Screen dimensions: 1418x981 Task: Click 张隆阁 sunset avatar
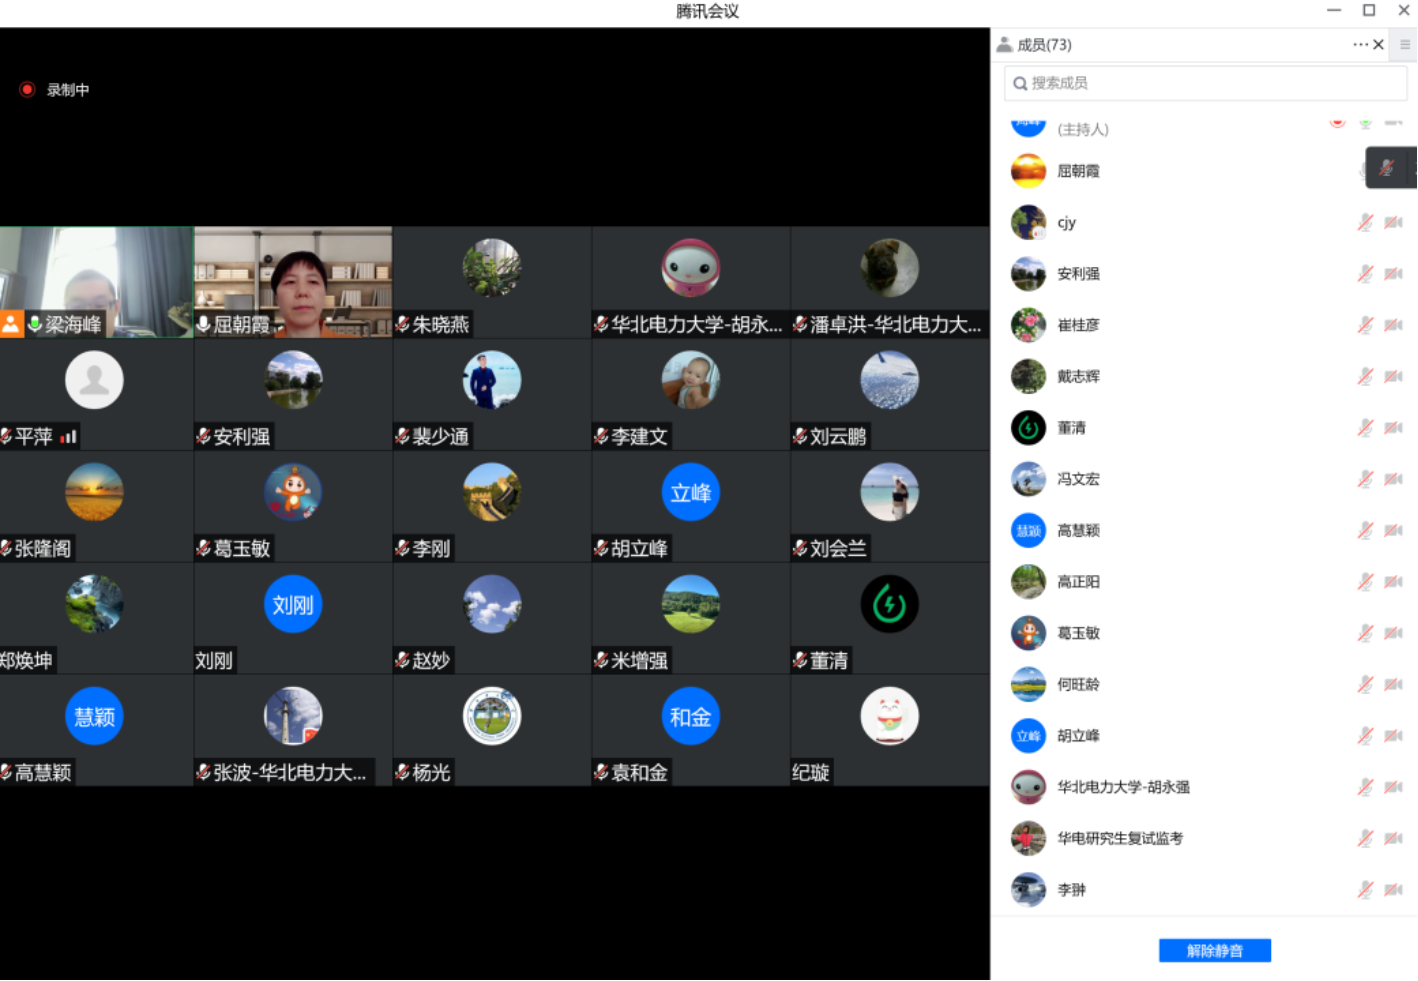[94, 492]
